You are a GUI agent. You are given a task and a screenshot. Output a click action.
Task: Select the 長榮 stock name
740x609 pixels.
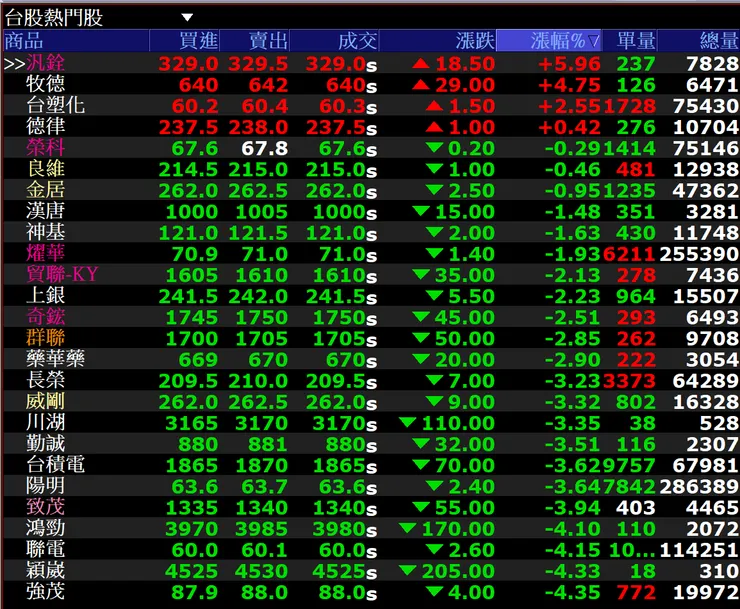coord(45,381)
